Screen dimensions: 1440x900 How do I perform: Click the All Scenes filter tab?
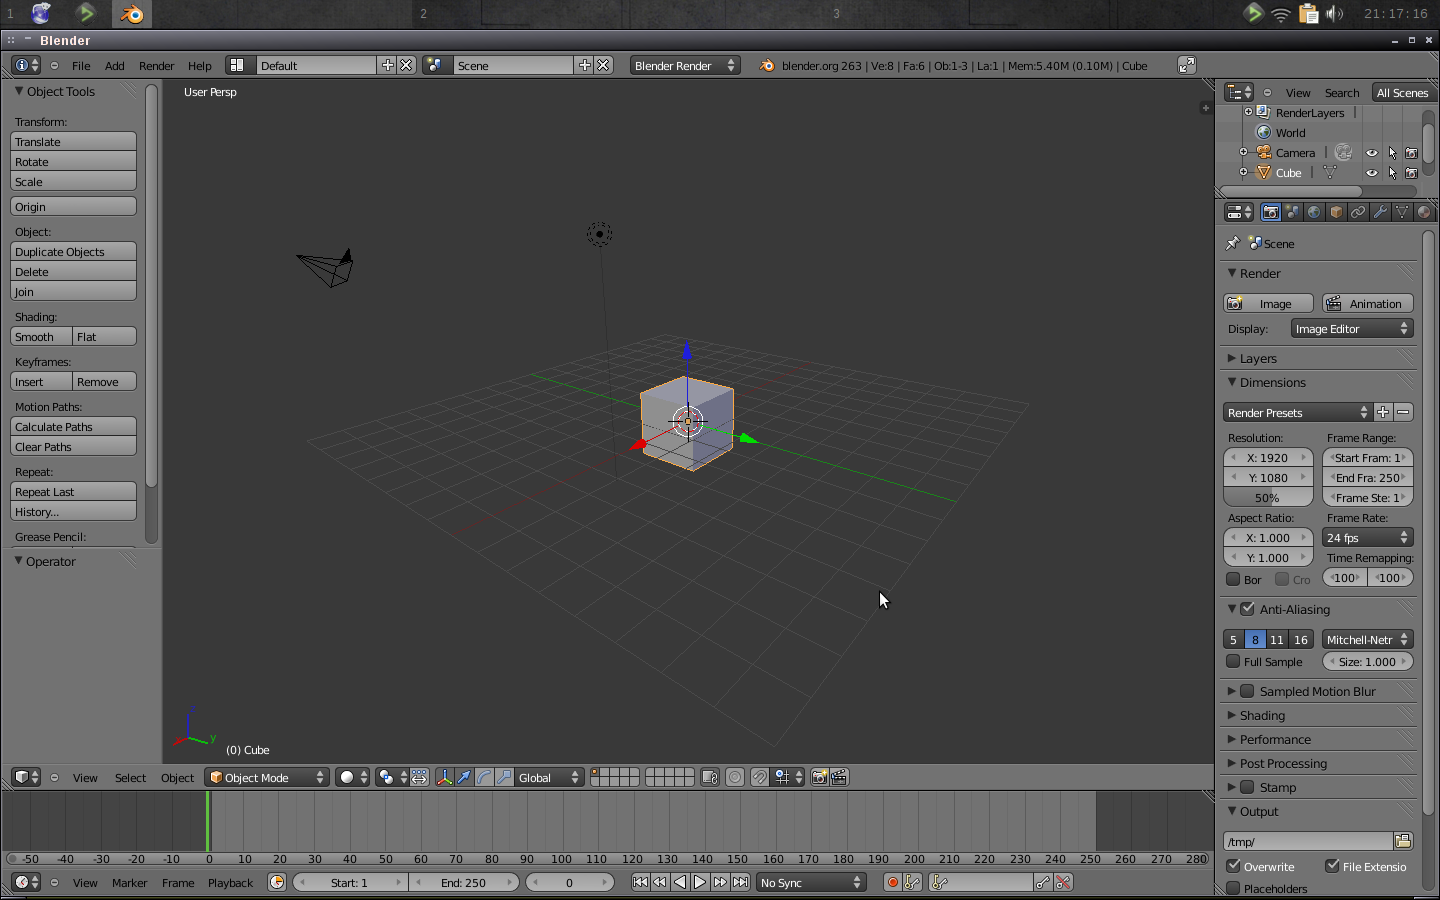pyautogui.click(x=1402, y=92)
